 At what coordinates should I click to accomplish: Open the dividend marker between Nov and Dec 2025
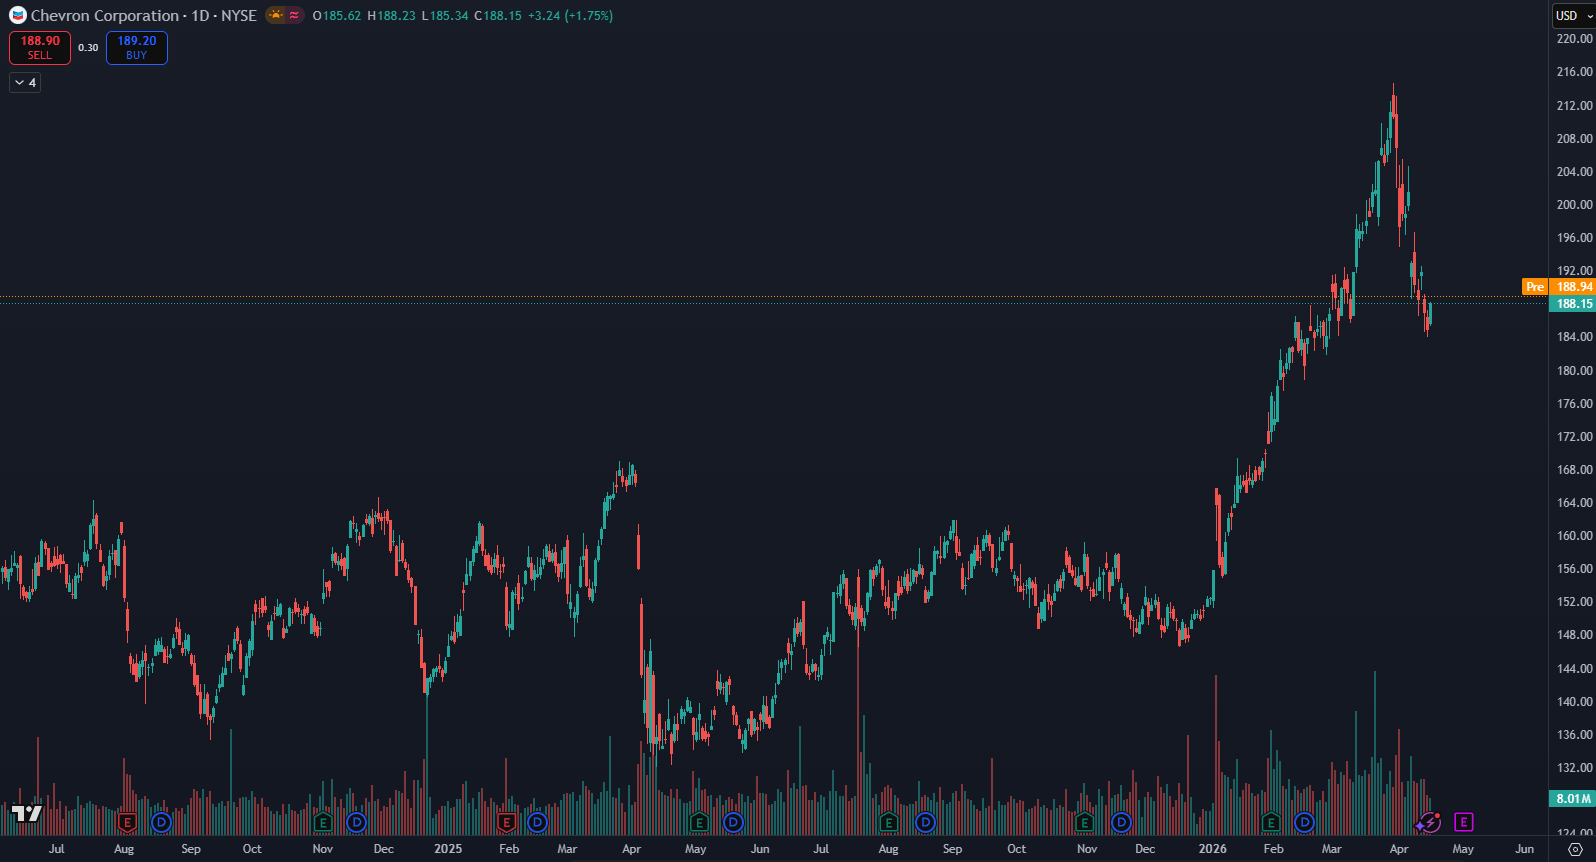point(1121,823)
